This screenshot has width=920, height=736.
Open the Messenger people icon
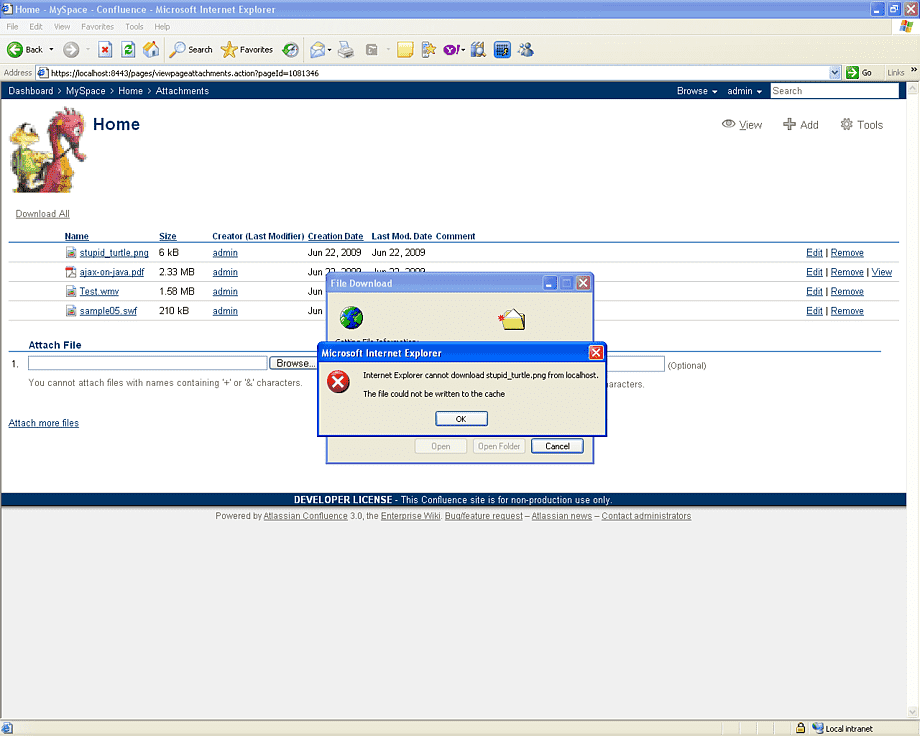pos(526,50)
